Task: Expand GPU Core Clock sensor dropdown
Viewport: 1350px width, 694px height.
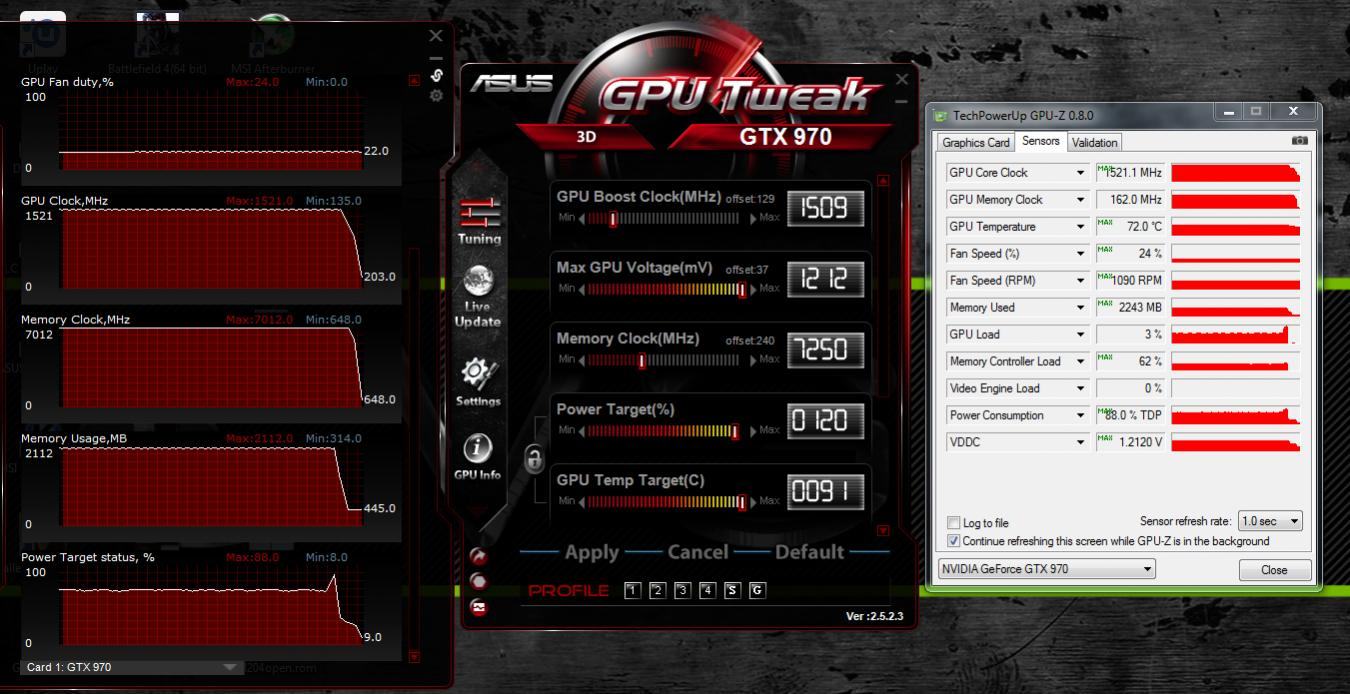Action: pyautogui.click(x=1080, y=173)
